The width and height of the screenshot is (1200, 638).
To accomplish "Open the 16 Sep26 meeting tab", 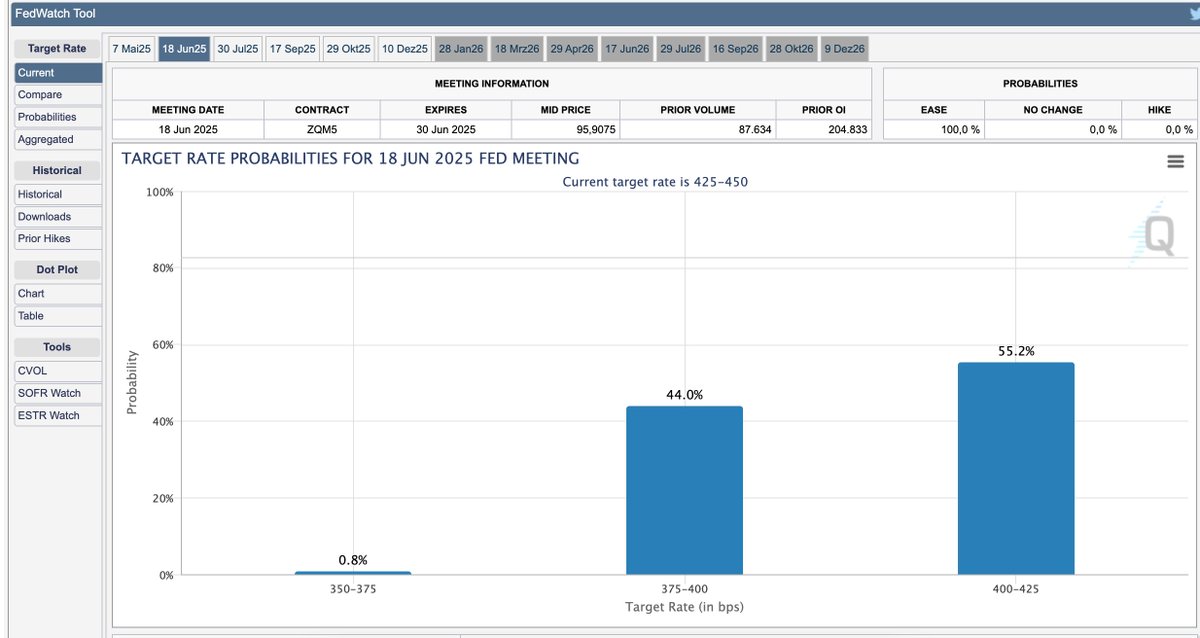I will 736,49.
